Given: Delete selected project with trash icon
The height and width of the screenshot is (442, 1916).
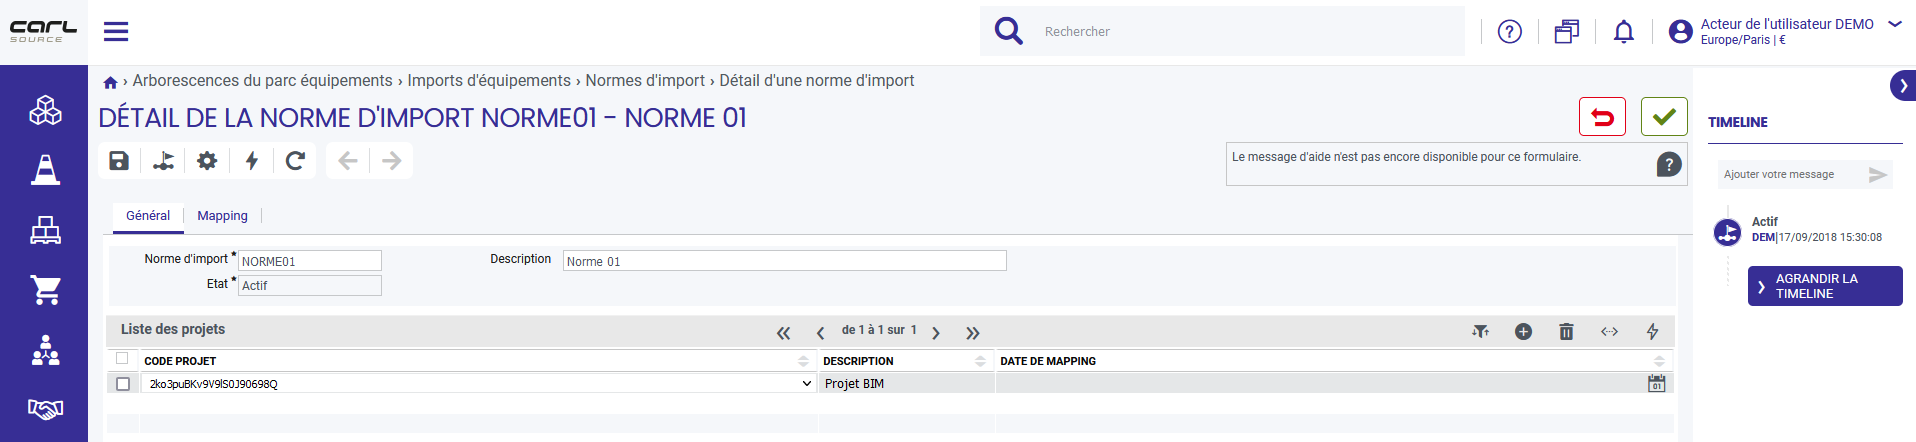Looking at the screenshot, I should [1566, 332].
